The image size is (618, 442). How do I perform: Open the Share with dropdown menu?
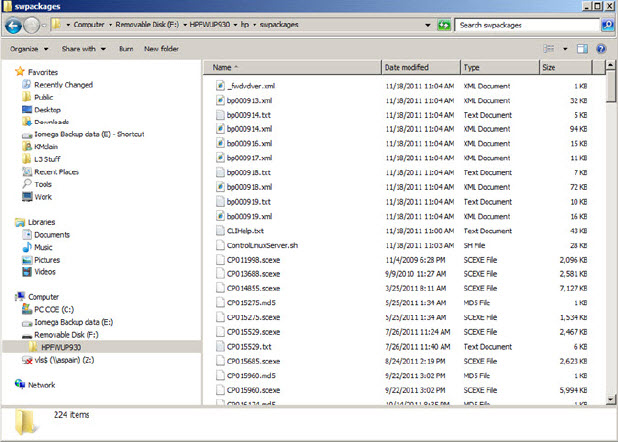click(84, 48)
